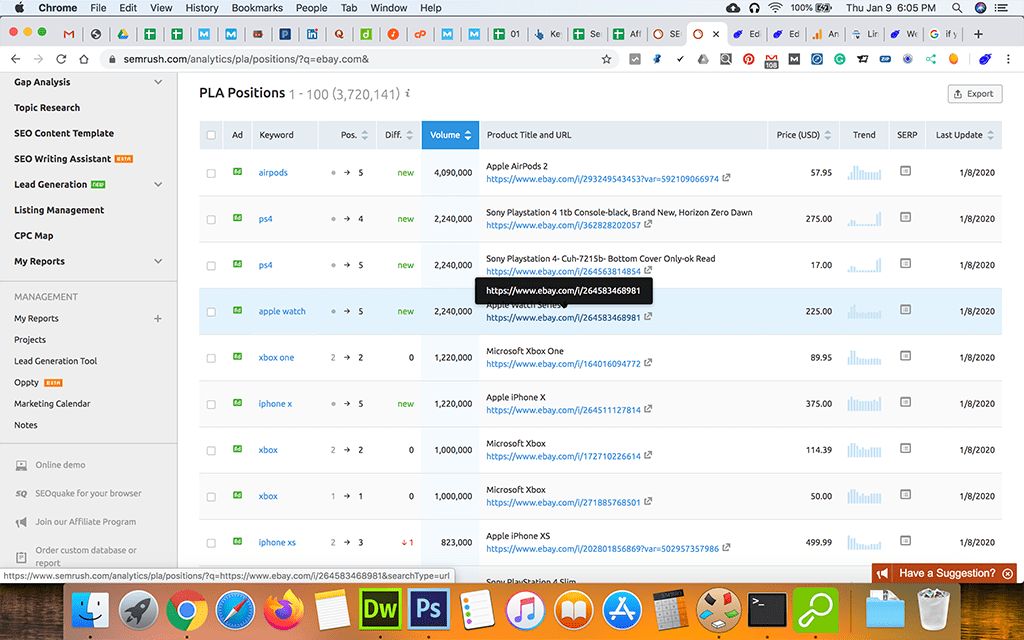
Task: Open Topic Research in sidebar
Action: (x=47, y=108)
